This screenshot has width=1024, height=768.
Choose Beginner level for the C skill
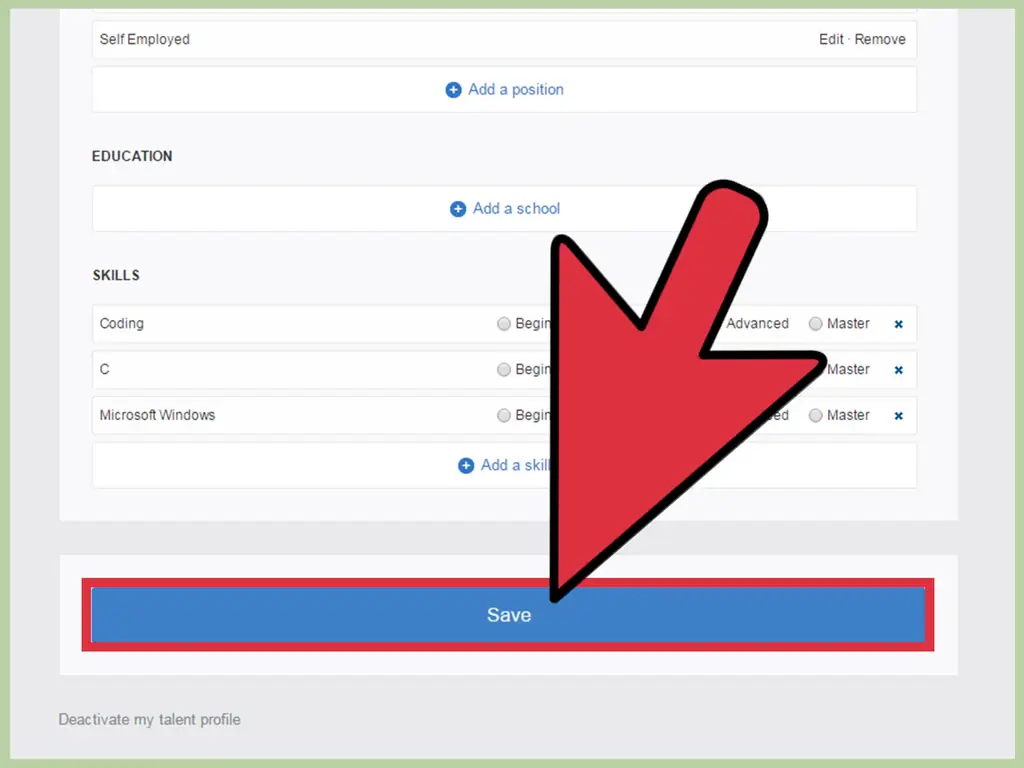pos(504,370)
